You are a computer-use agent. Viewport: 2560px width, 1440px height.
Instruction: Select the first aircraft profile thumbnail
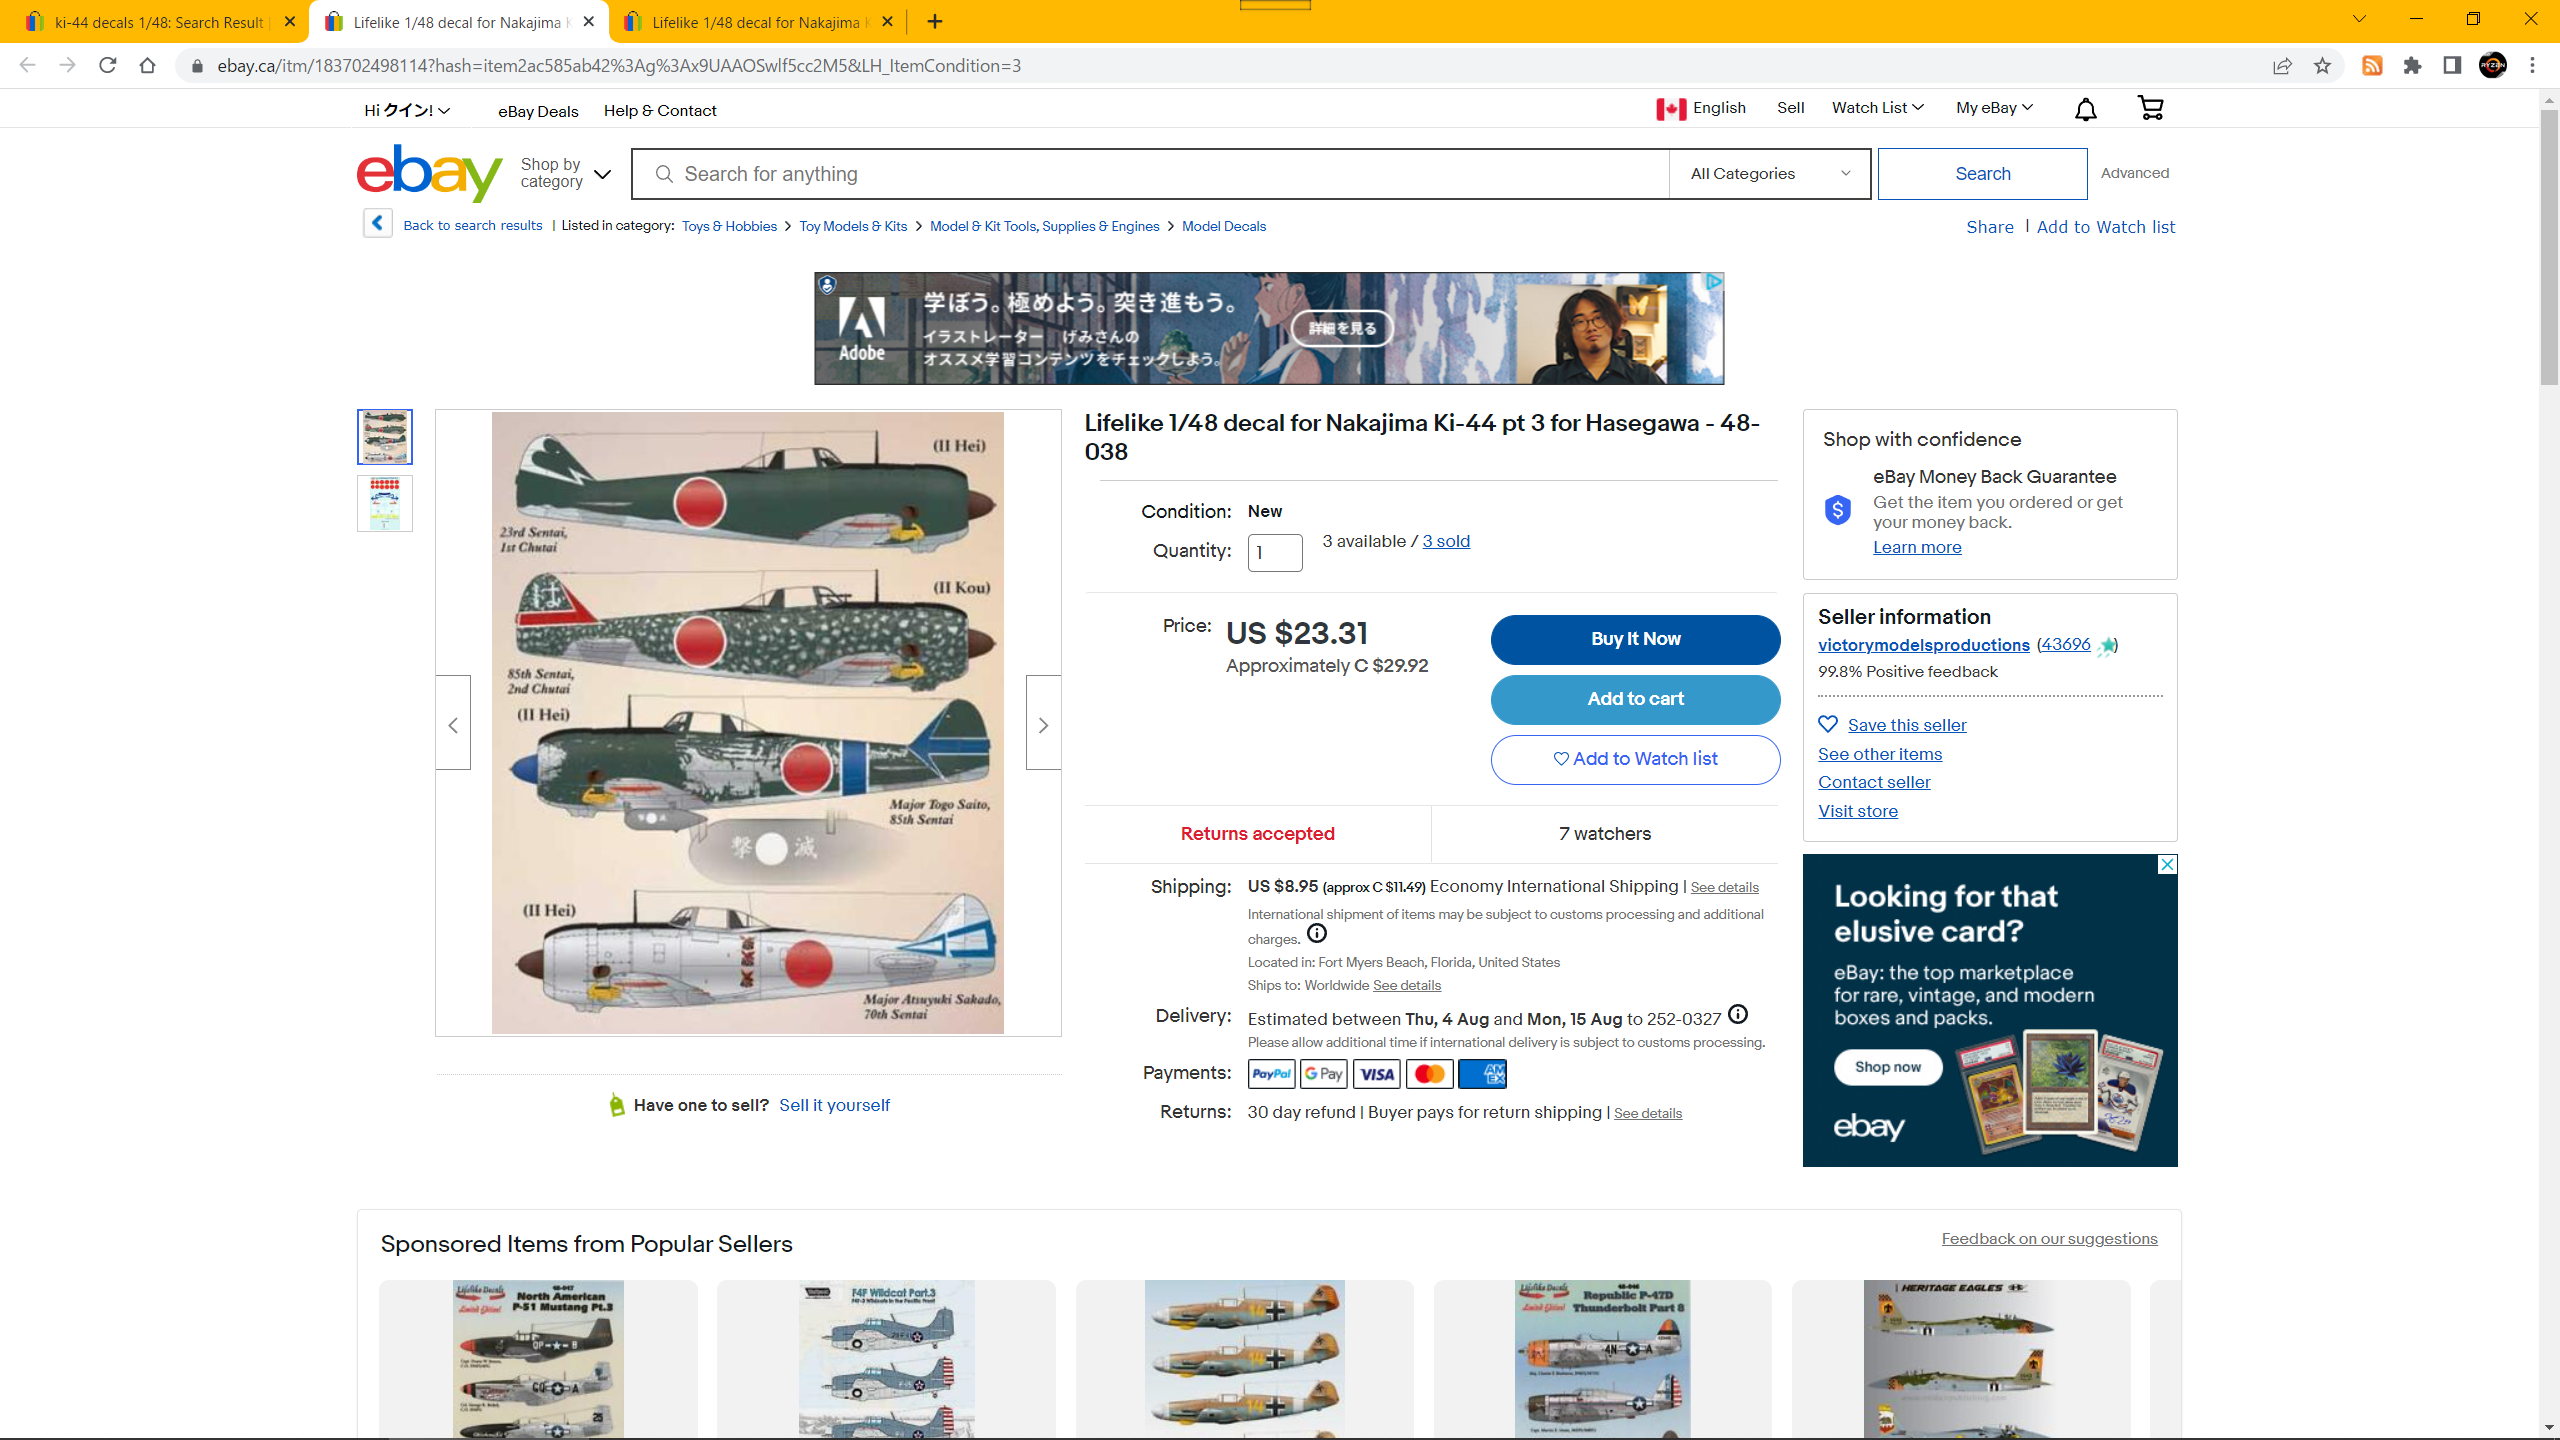[385, 437]
